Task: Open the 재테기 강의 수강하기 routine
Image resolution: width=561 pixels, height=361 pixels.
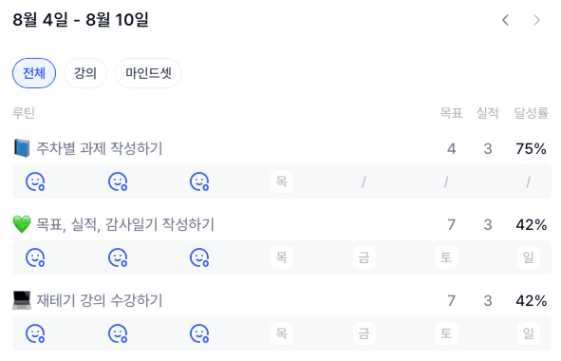Action: click(99, 301)
